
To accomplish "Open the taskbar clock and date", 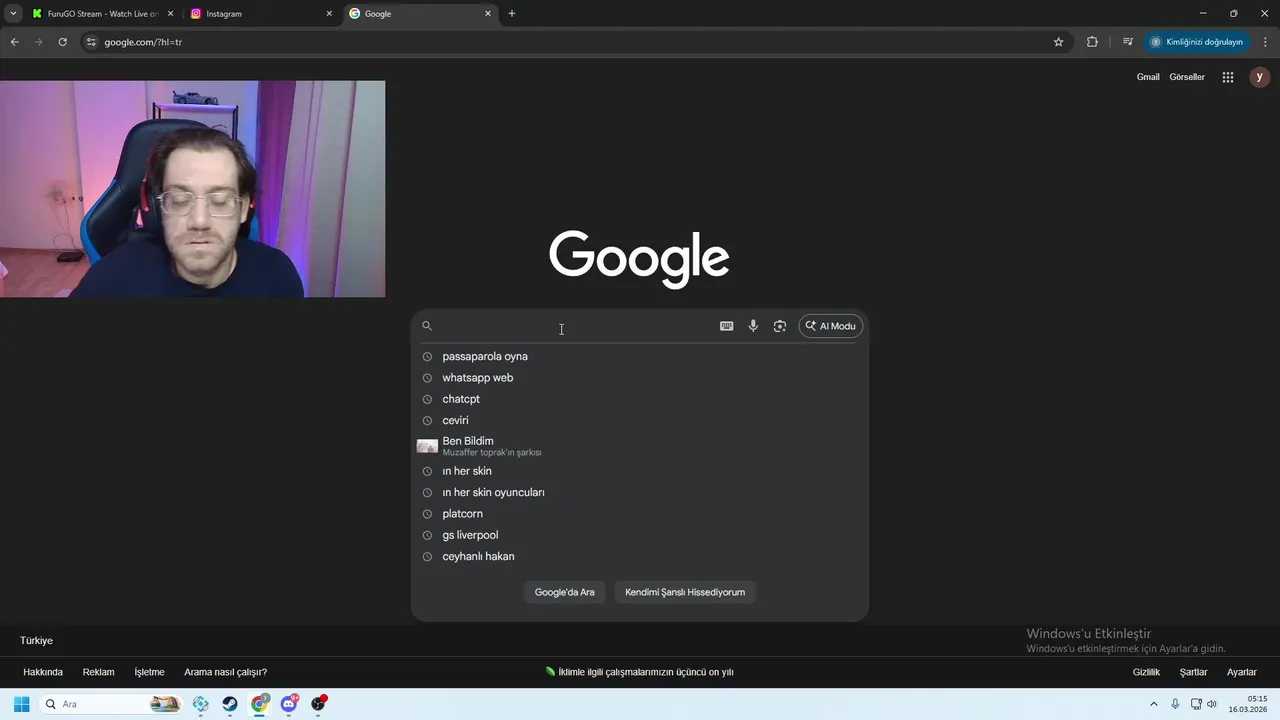I will (x=1249, y=704).
